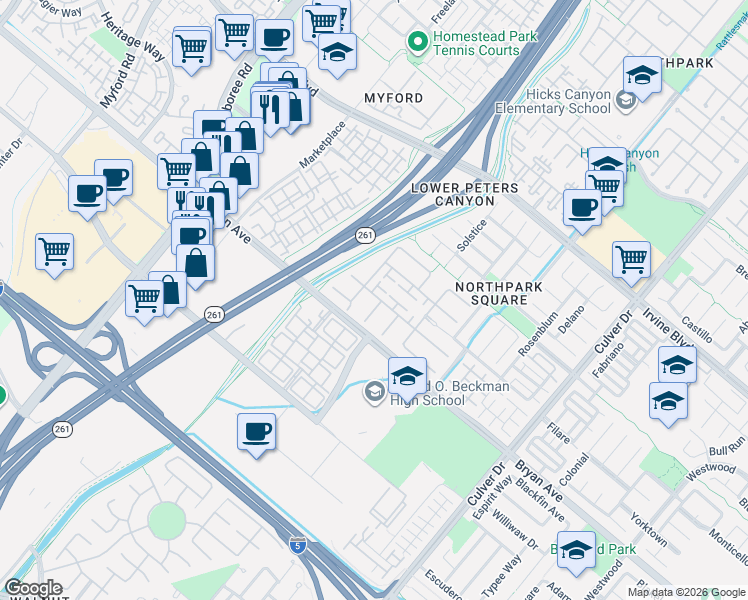
Task: Click the Hicks Canyon Elementary School label
Action: pyautogui.click(x=553, y=101)
